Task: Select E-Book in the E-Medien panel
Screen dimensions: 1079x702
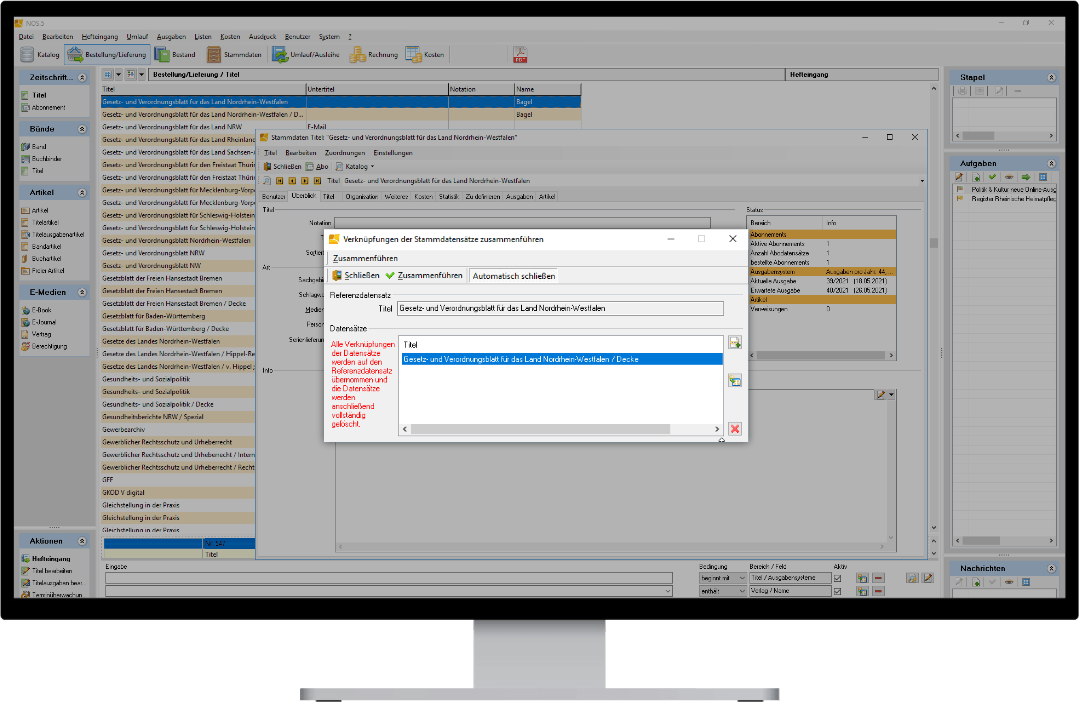Action: [x=37, y=310]
